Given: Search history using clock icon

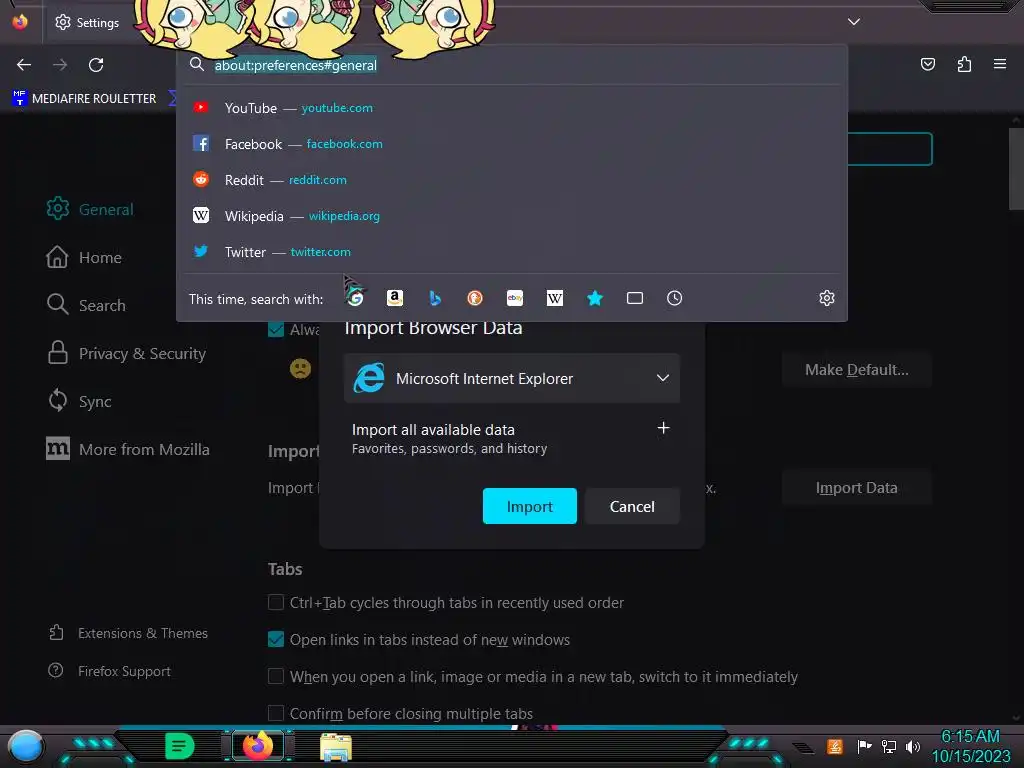Looking at the screenshot, I should pos(675,298).
